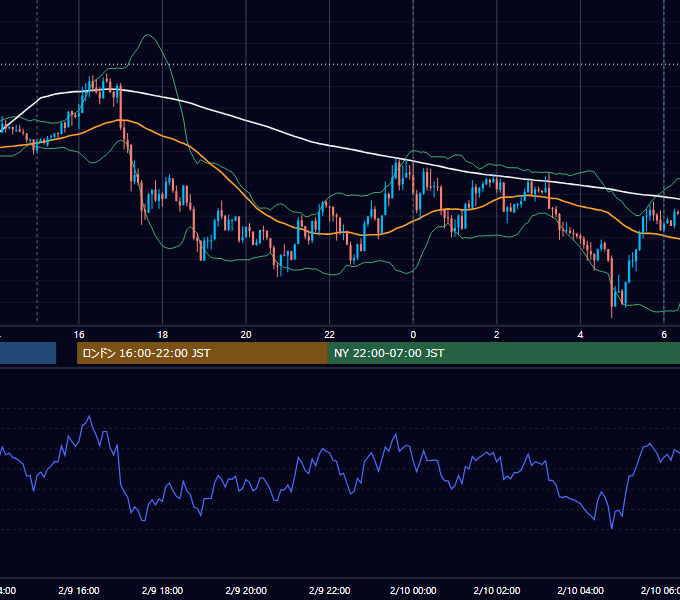Click the 2/10 00:00 label on oscillator axis
Image resolution: width=680 pixels, height=600 pixels.
(413, 590)
